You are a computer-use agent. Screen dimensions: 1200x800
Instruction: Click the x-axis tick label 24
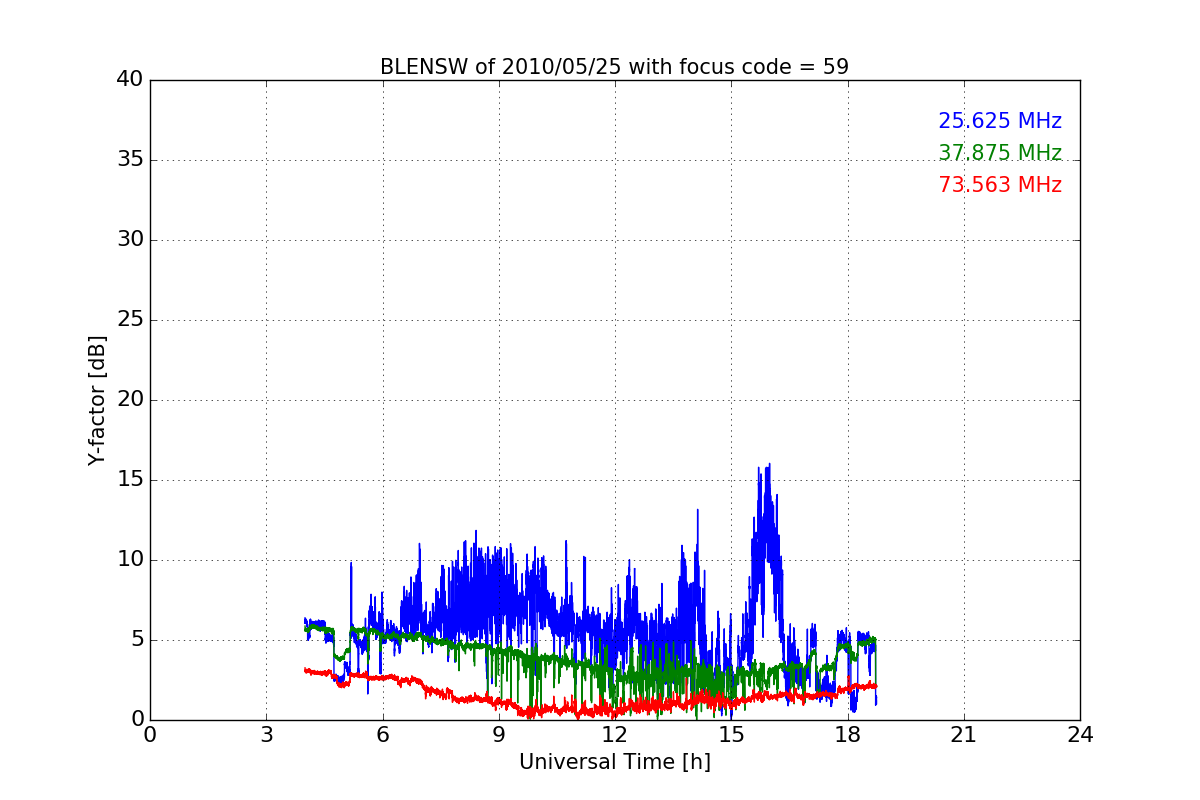[1080, 734]
